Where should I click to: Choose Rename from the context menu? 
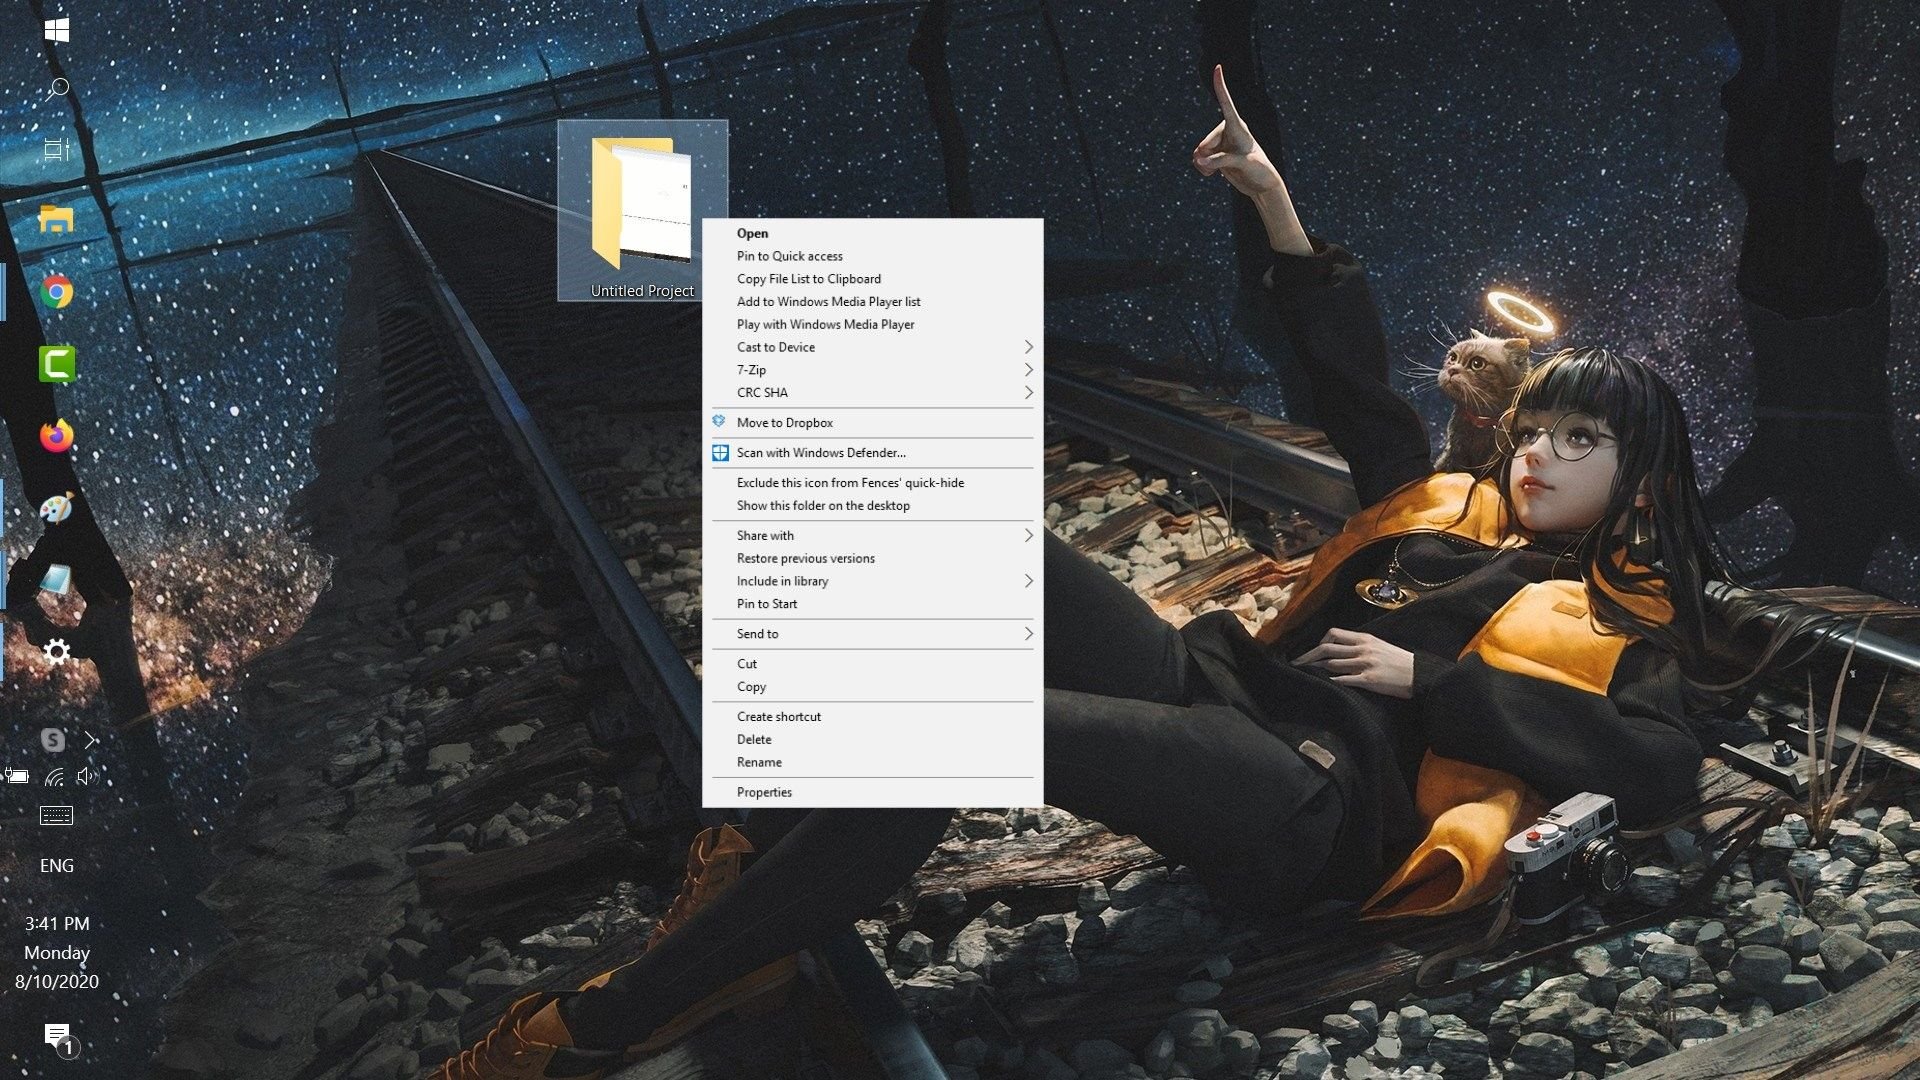(873, 762)
